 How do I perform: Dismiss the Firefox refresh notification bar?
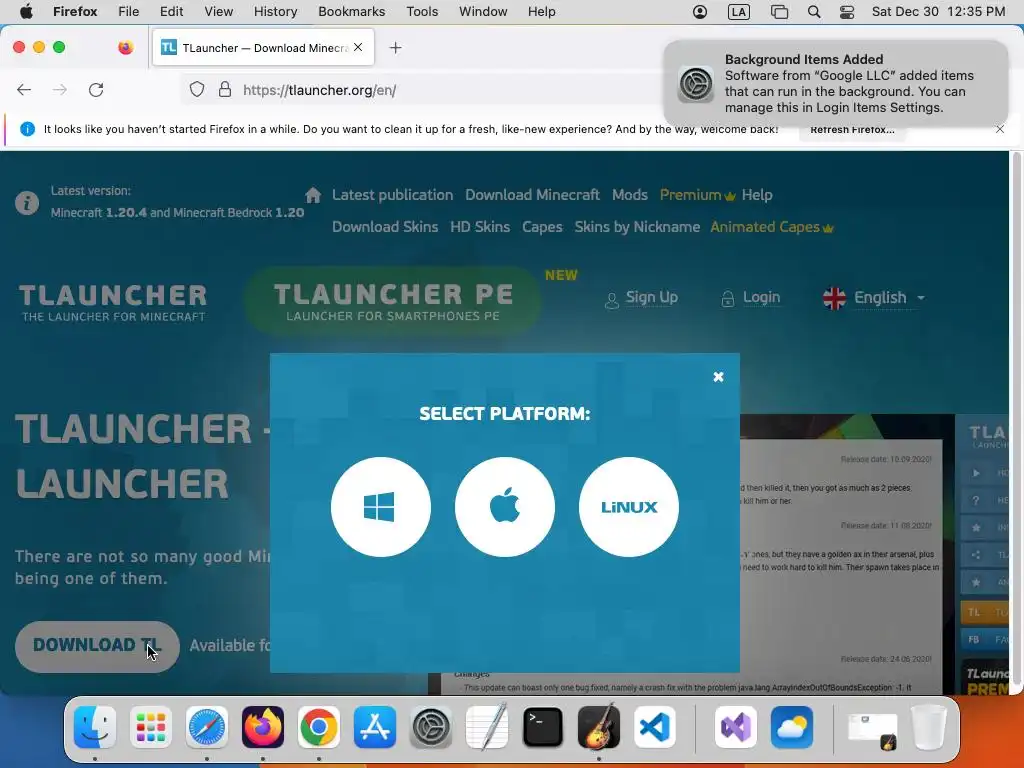(x=1000, y=129)
